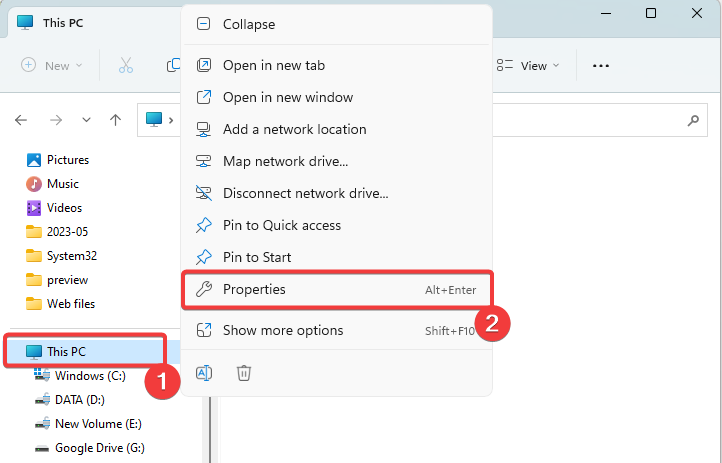Select Open in new tab
722x463 pixels.
coord(337,65)
